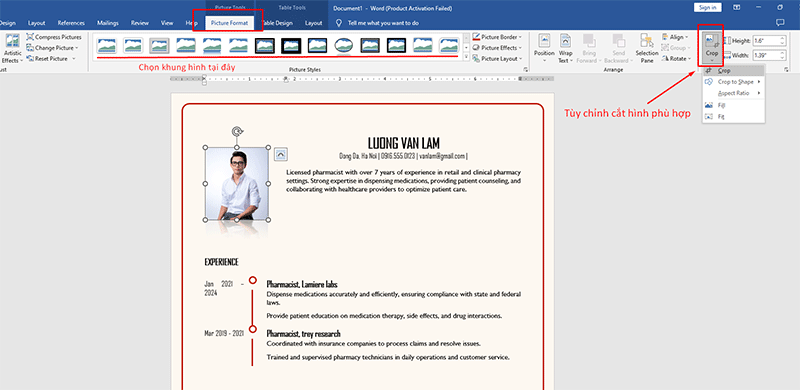
Task: Open Change Picture dropdown
Action: coord(53,48)
